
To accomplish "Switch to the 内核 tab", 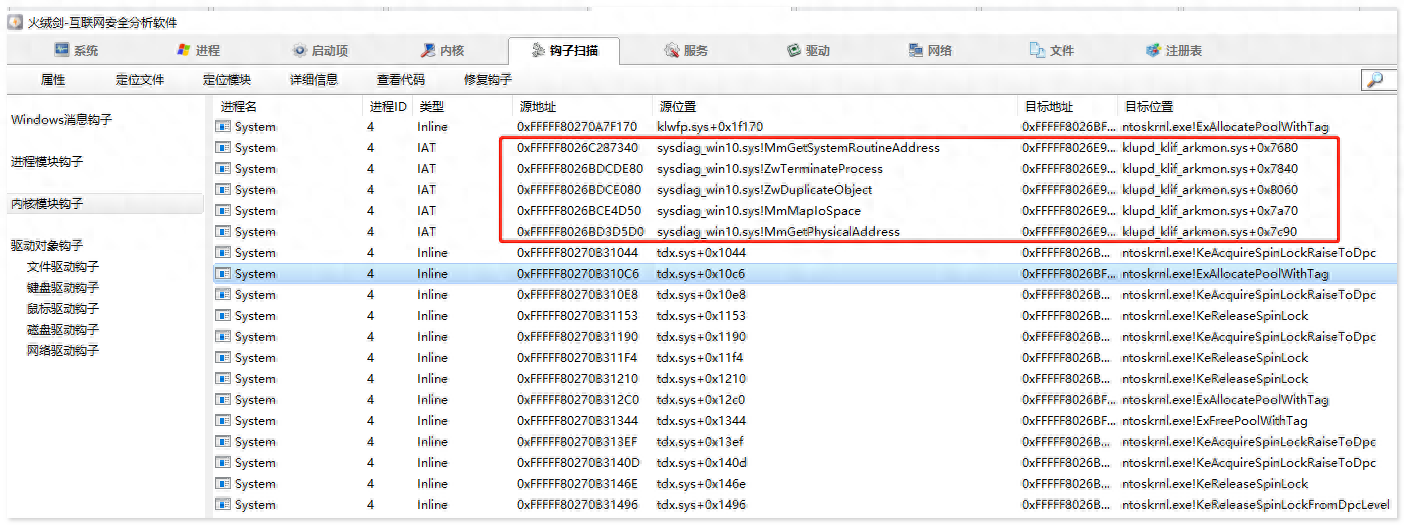I will pyautogui.click(x=442, y=50).
